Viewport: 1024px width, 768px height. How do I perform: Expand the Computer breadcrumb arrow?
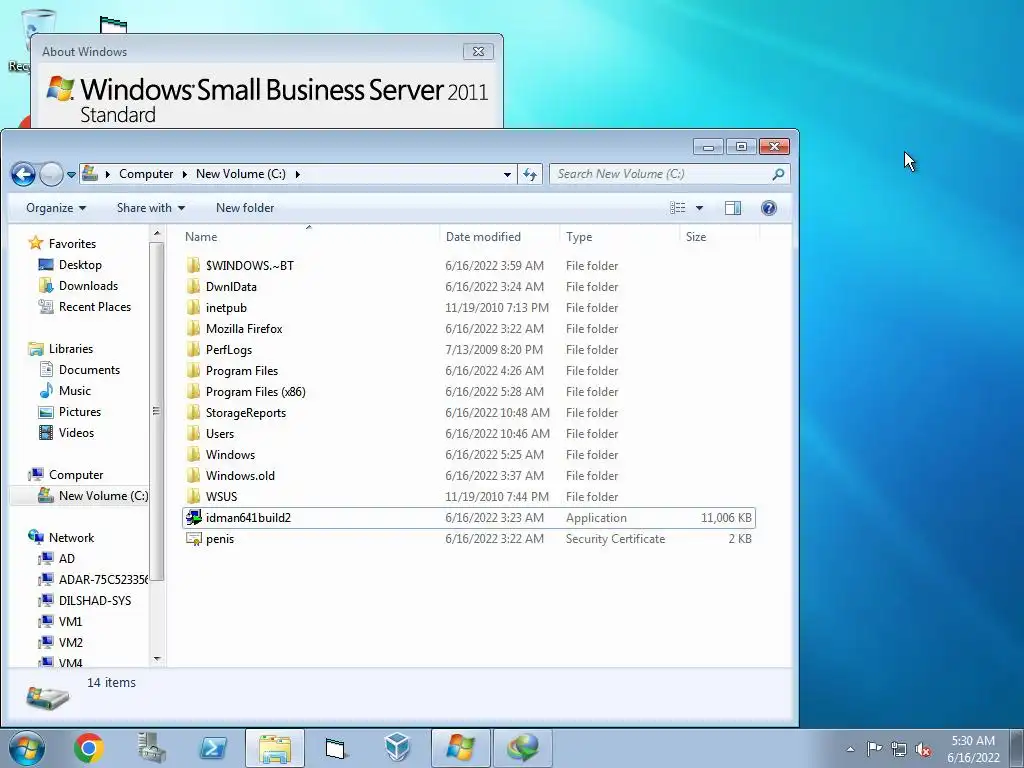click(184, 174)
